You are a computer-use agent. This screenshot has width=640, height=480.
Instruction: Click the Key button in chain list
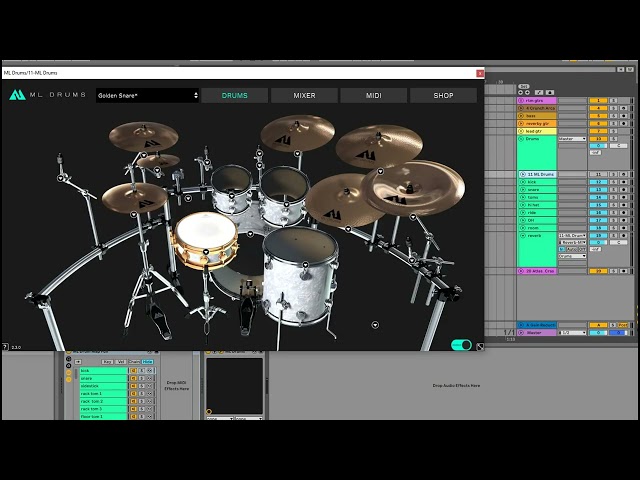(107, 362)
